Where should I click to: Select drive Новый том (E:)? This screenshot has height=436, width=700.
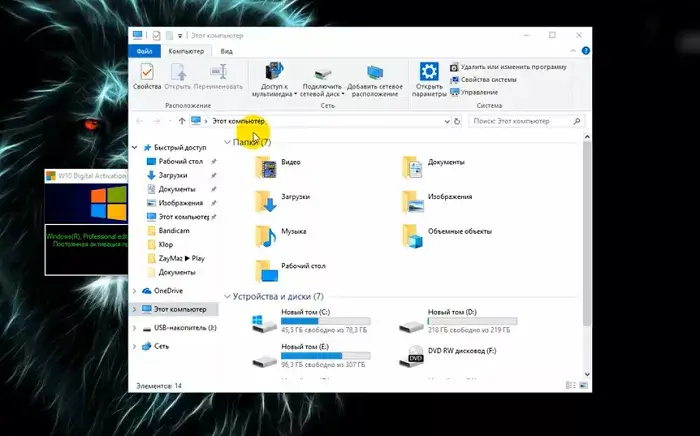pyautogui.click(x=312, y=356)
